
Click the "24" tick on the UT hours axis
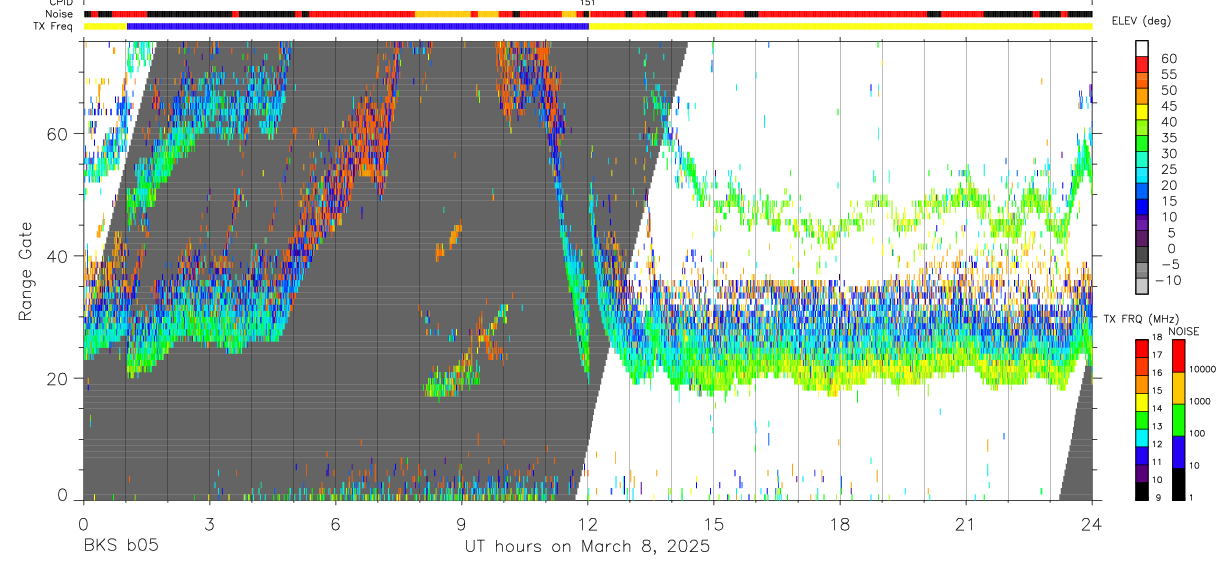(x=1092, y=524)
